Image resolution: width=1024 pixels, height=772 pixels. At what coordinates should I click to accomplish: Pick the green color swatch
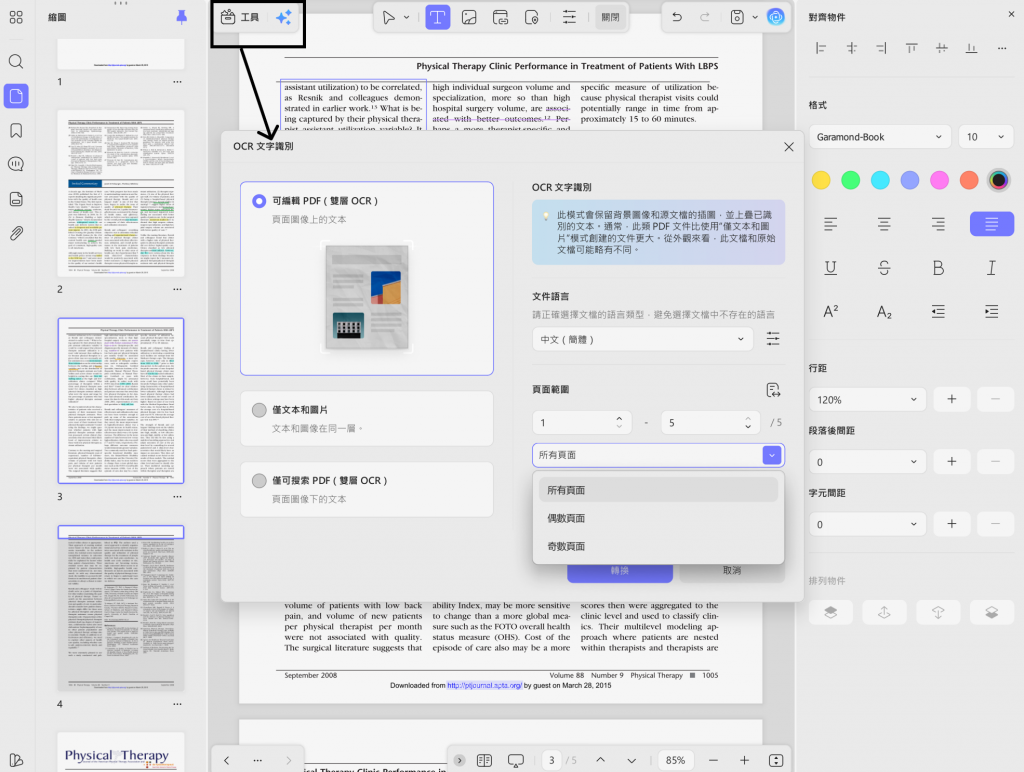click(x=850, y=180)
